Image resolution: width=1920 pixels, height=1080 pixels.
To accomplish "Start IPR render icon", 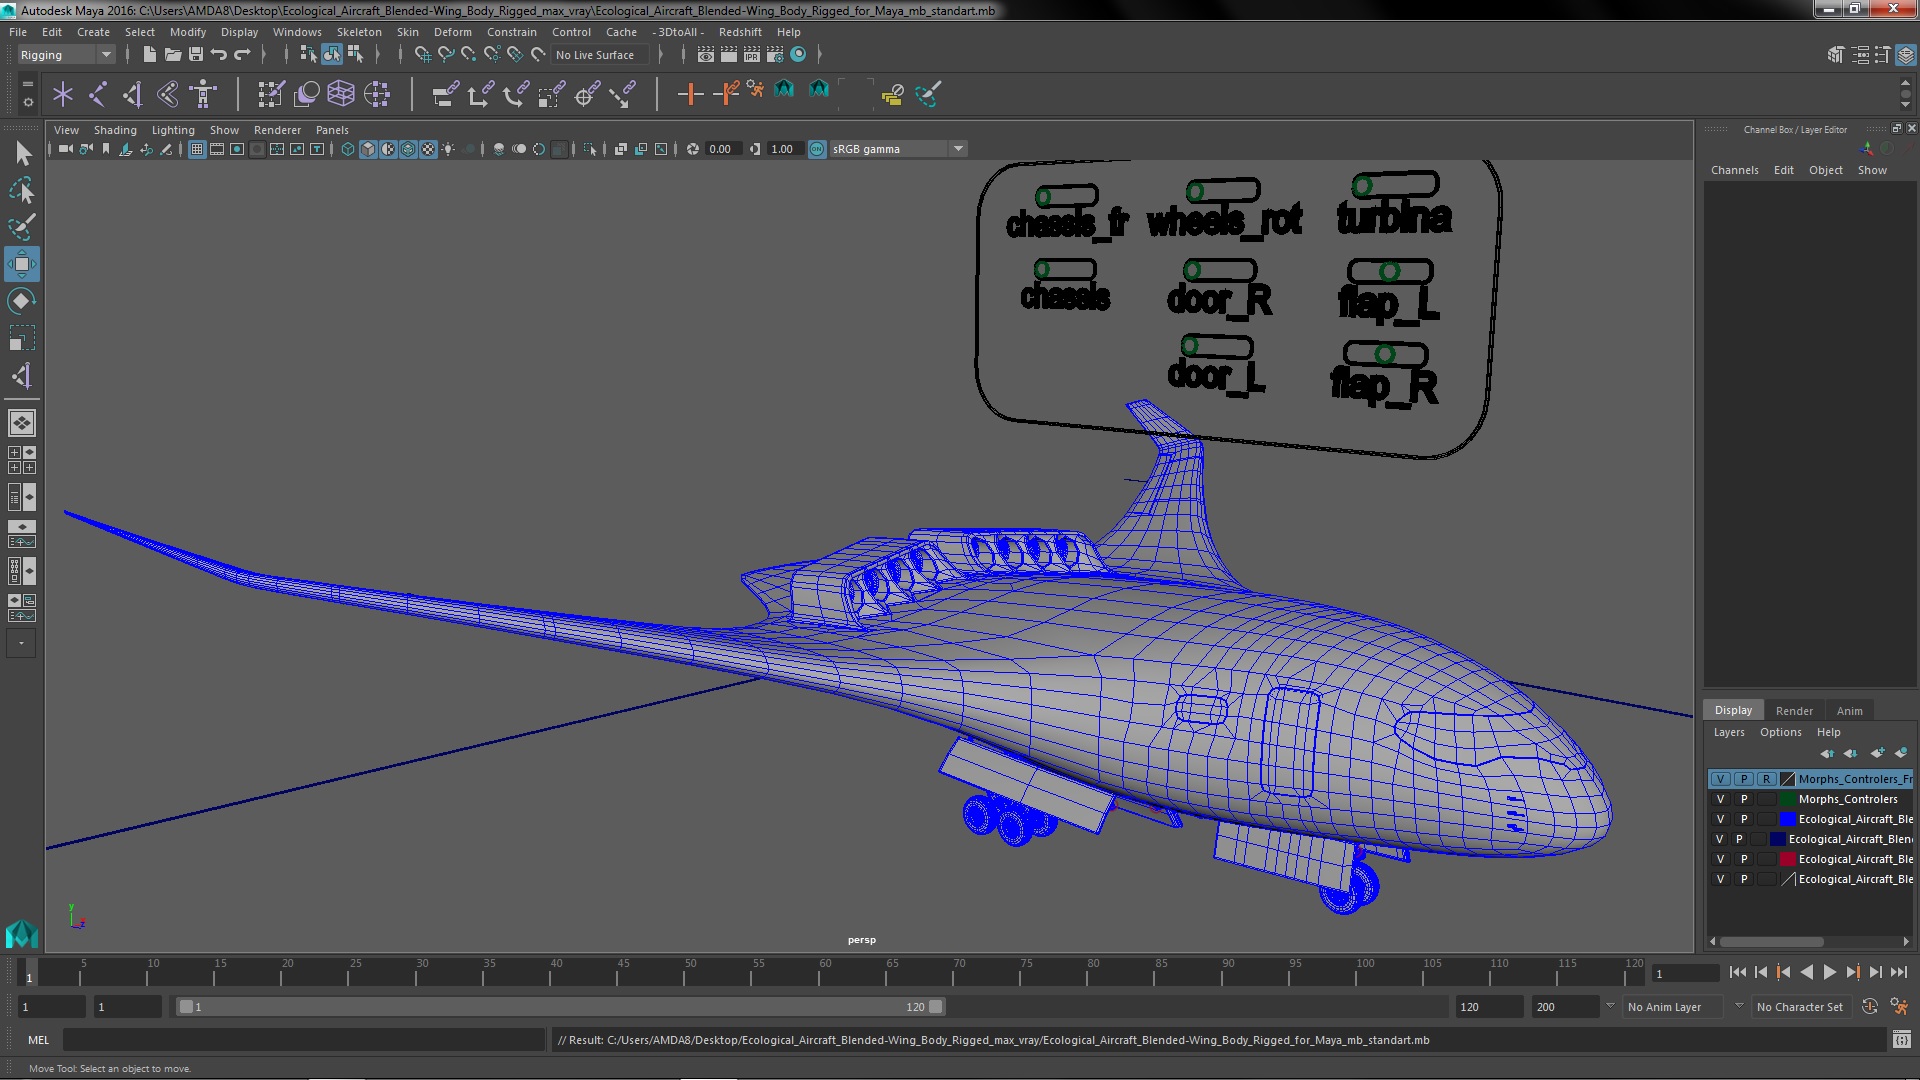I will [752, 54].
